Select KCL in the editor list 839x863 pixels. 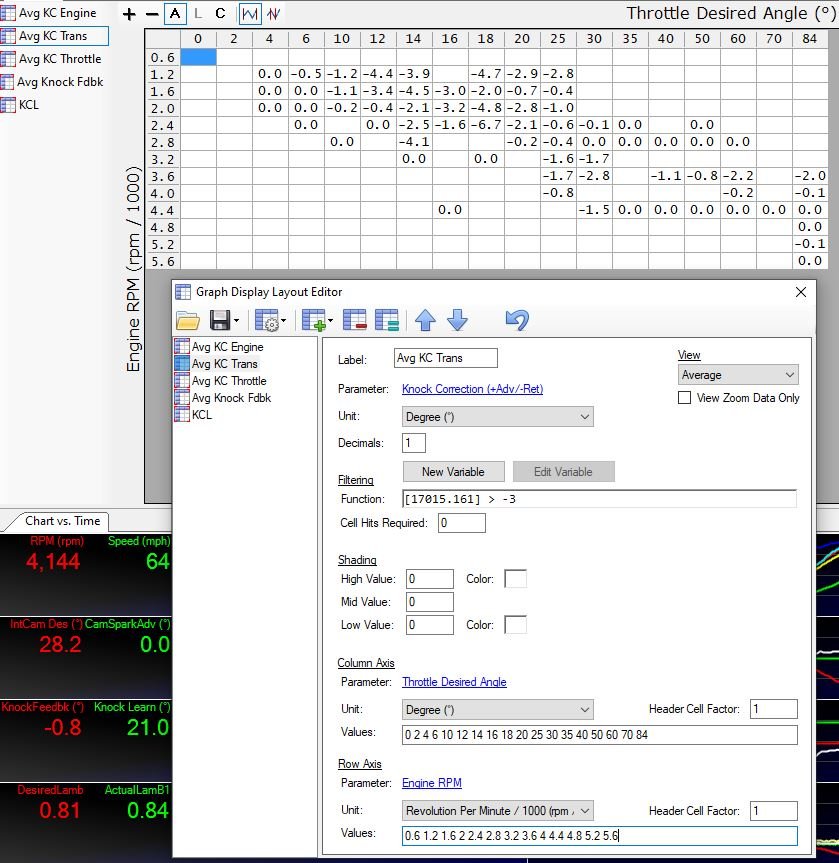(193, 415)
